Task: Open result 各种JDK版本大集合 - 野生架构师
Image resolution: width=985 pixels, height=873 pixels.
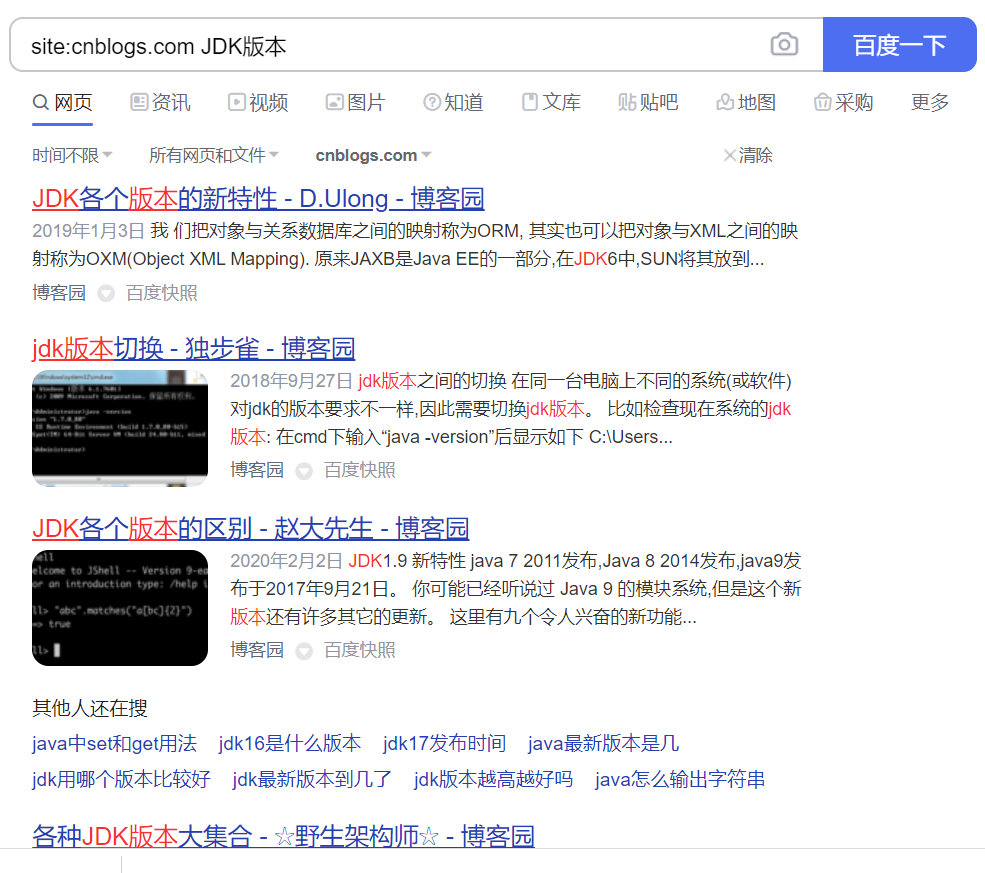Action: tap(283, 836)
